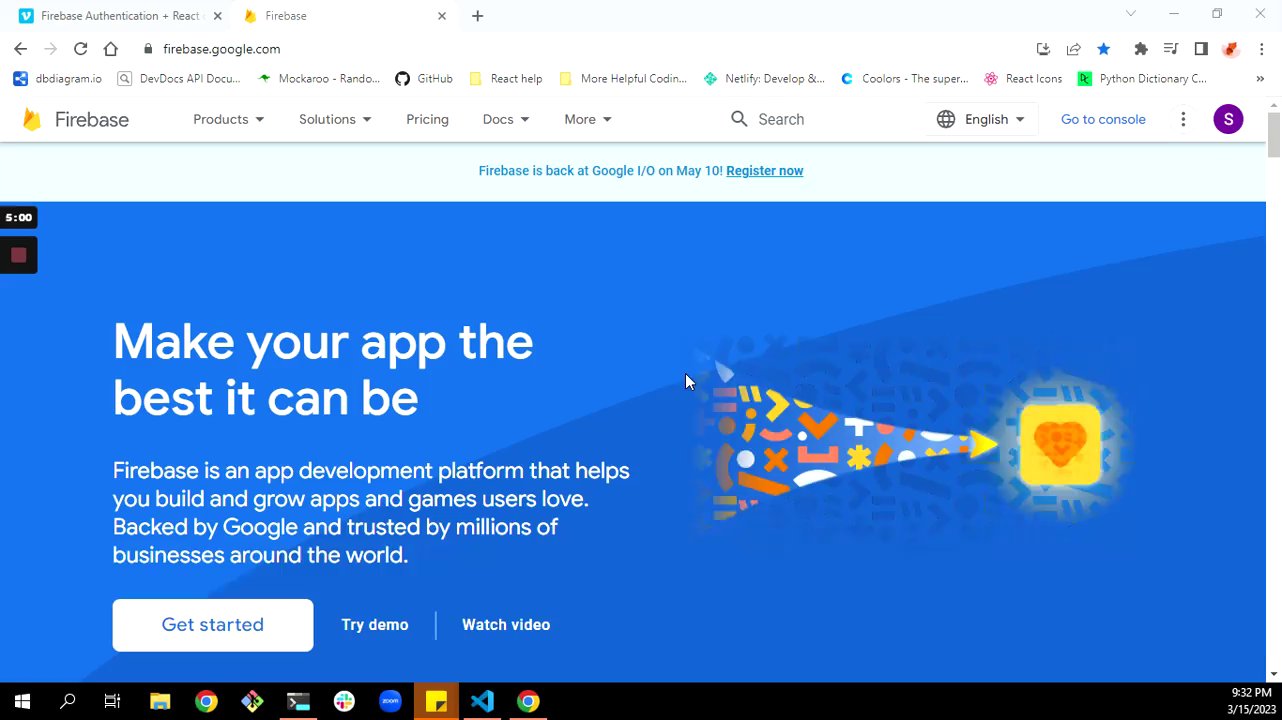Toggle the bookmark star icon
The width and height of the screenshot is (1282, 720).
[x=1104, y=49]
